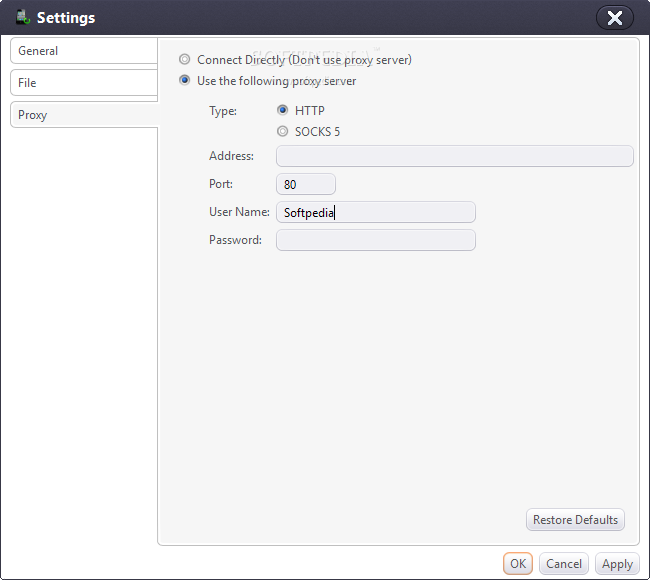650x580 pixels.
Task: Switch to the File settings tab
Action: click(x=84, y=83)
